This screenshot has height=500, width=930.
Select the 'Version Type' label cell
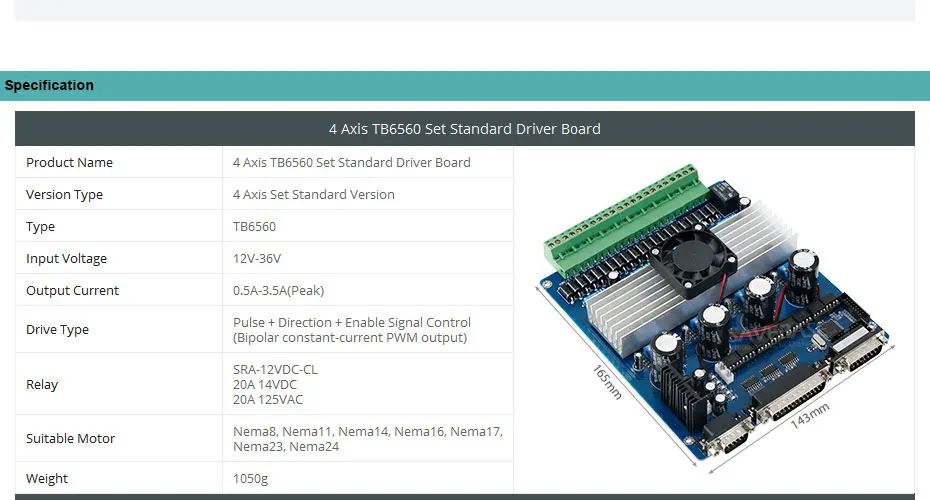click(x=119, y=194)
